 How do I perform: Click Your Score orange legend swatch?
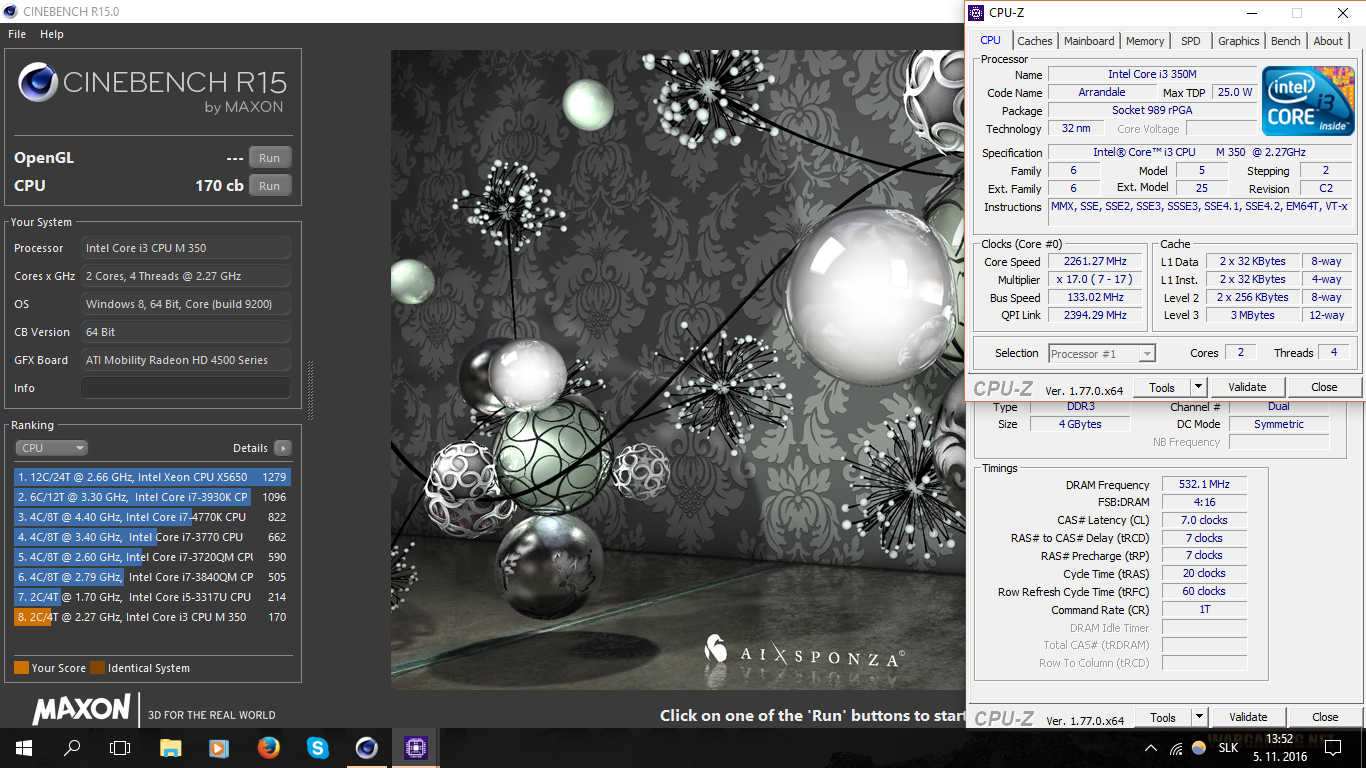21,668
